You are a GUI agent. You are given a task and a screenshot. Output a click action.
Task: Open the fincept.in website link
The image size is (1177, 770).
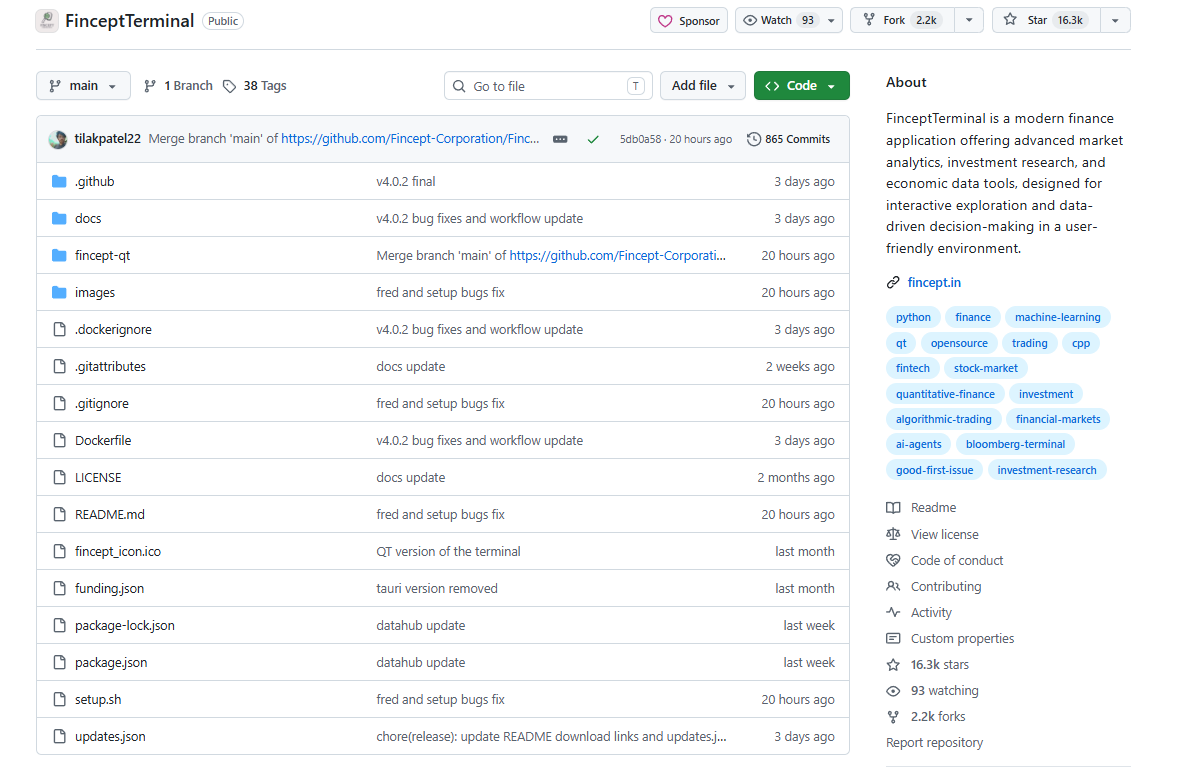click(934, 282)
